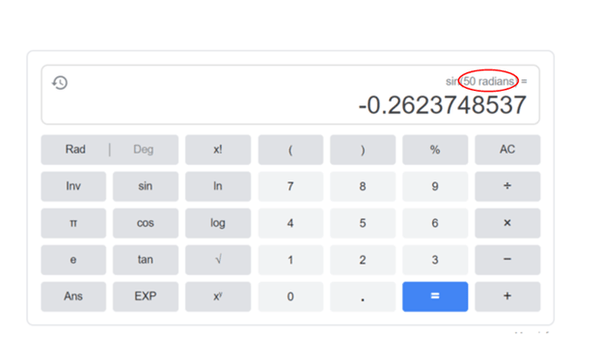This screenshot has width=602, height=362.
Task: Click the minus operator key
Action: [507, 260]
